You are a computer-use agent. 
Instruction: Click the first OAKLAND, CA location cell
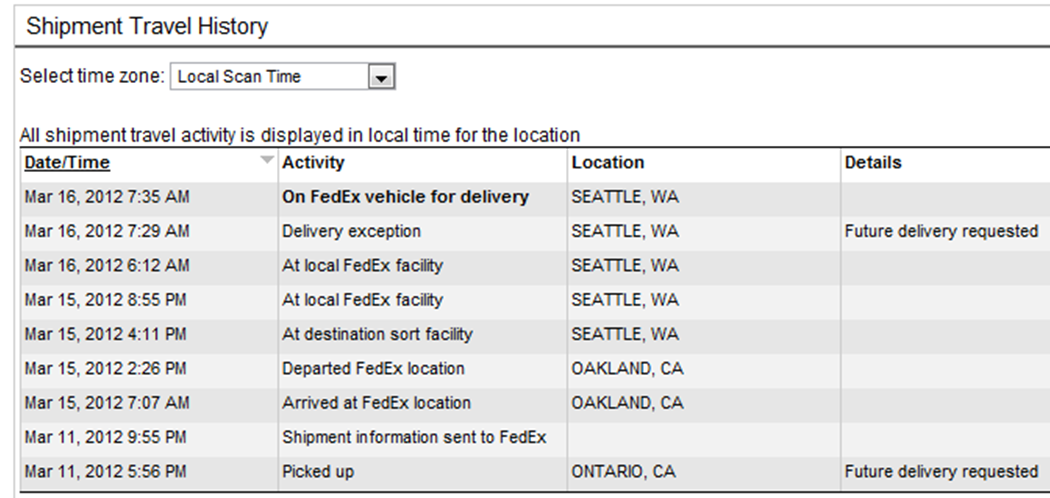(x=627, y=368)
